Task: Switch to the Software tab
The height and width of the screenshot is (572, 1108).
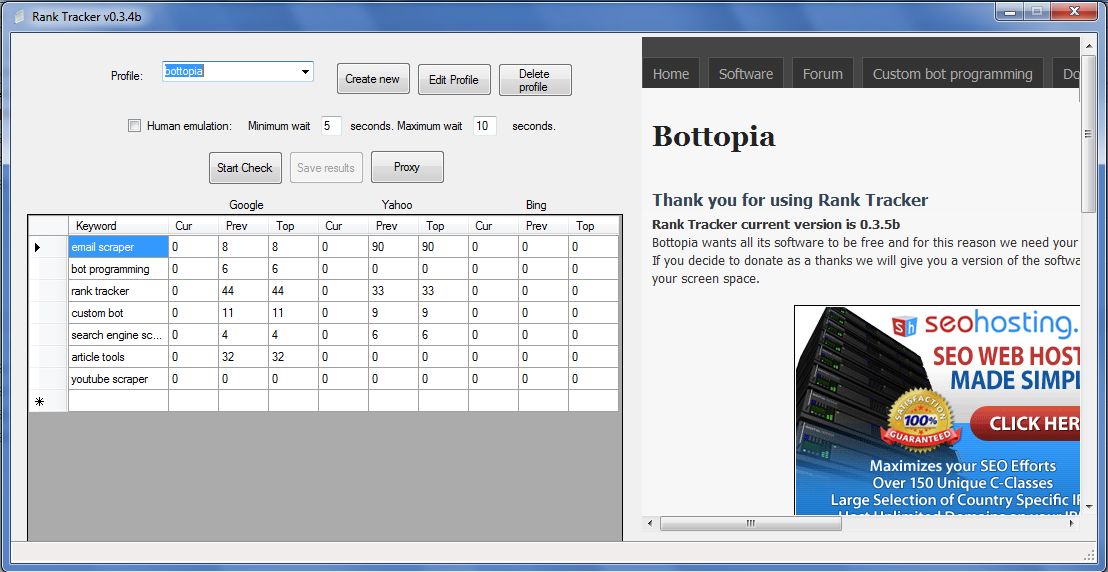Action: [745, 74]
